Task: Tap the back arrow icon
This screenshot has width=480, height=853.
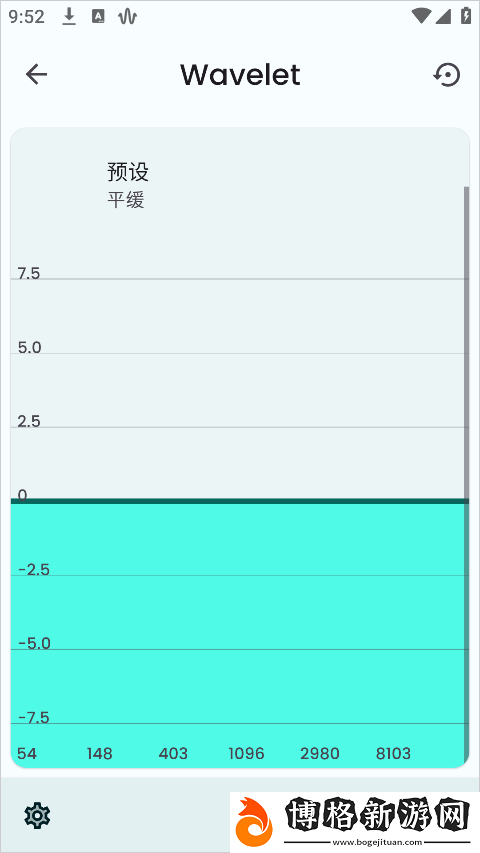Action: (36, 75)
